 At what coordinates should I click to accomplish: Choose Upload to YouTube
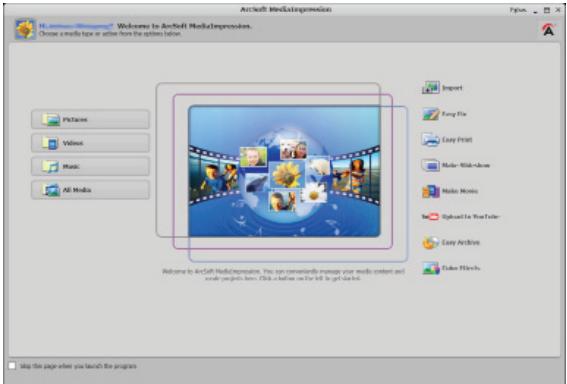tap(460, 217)
